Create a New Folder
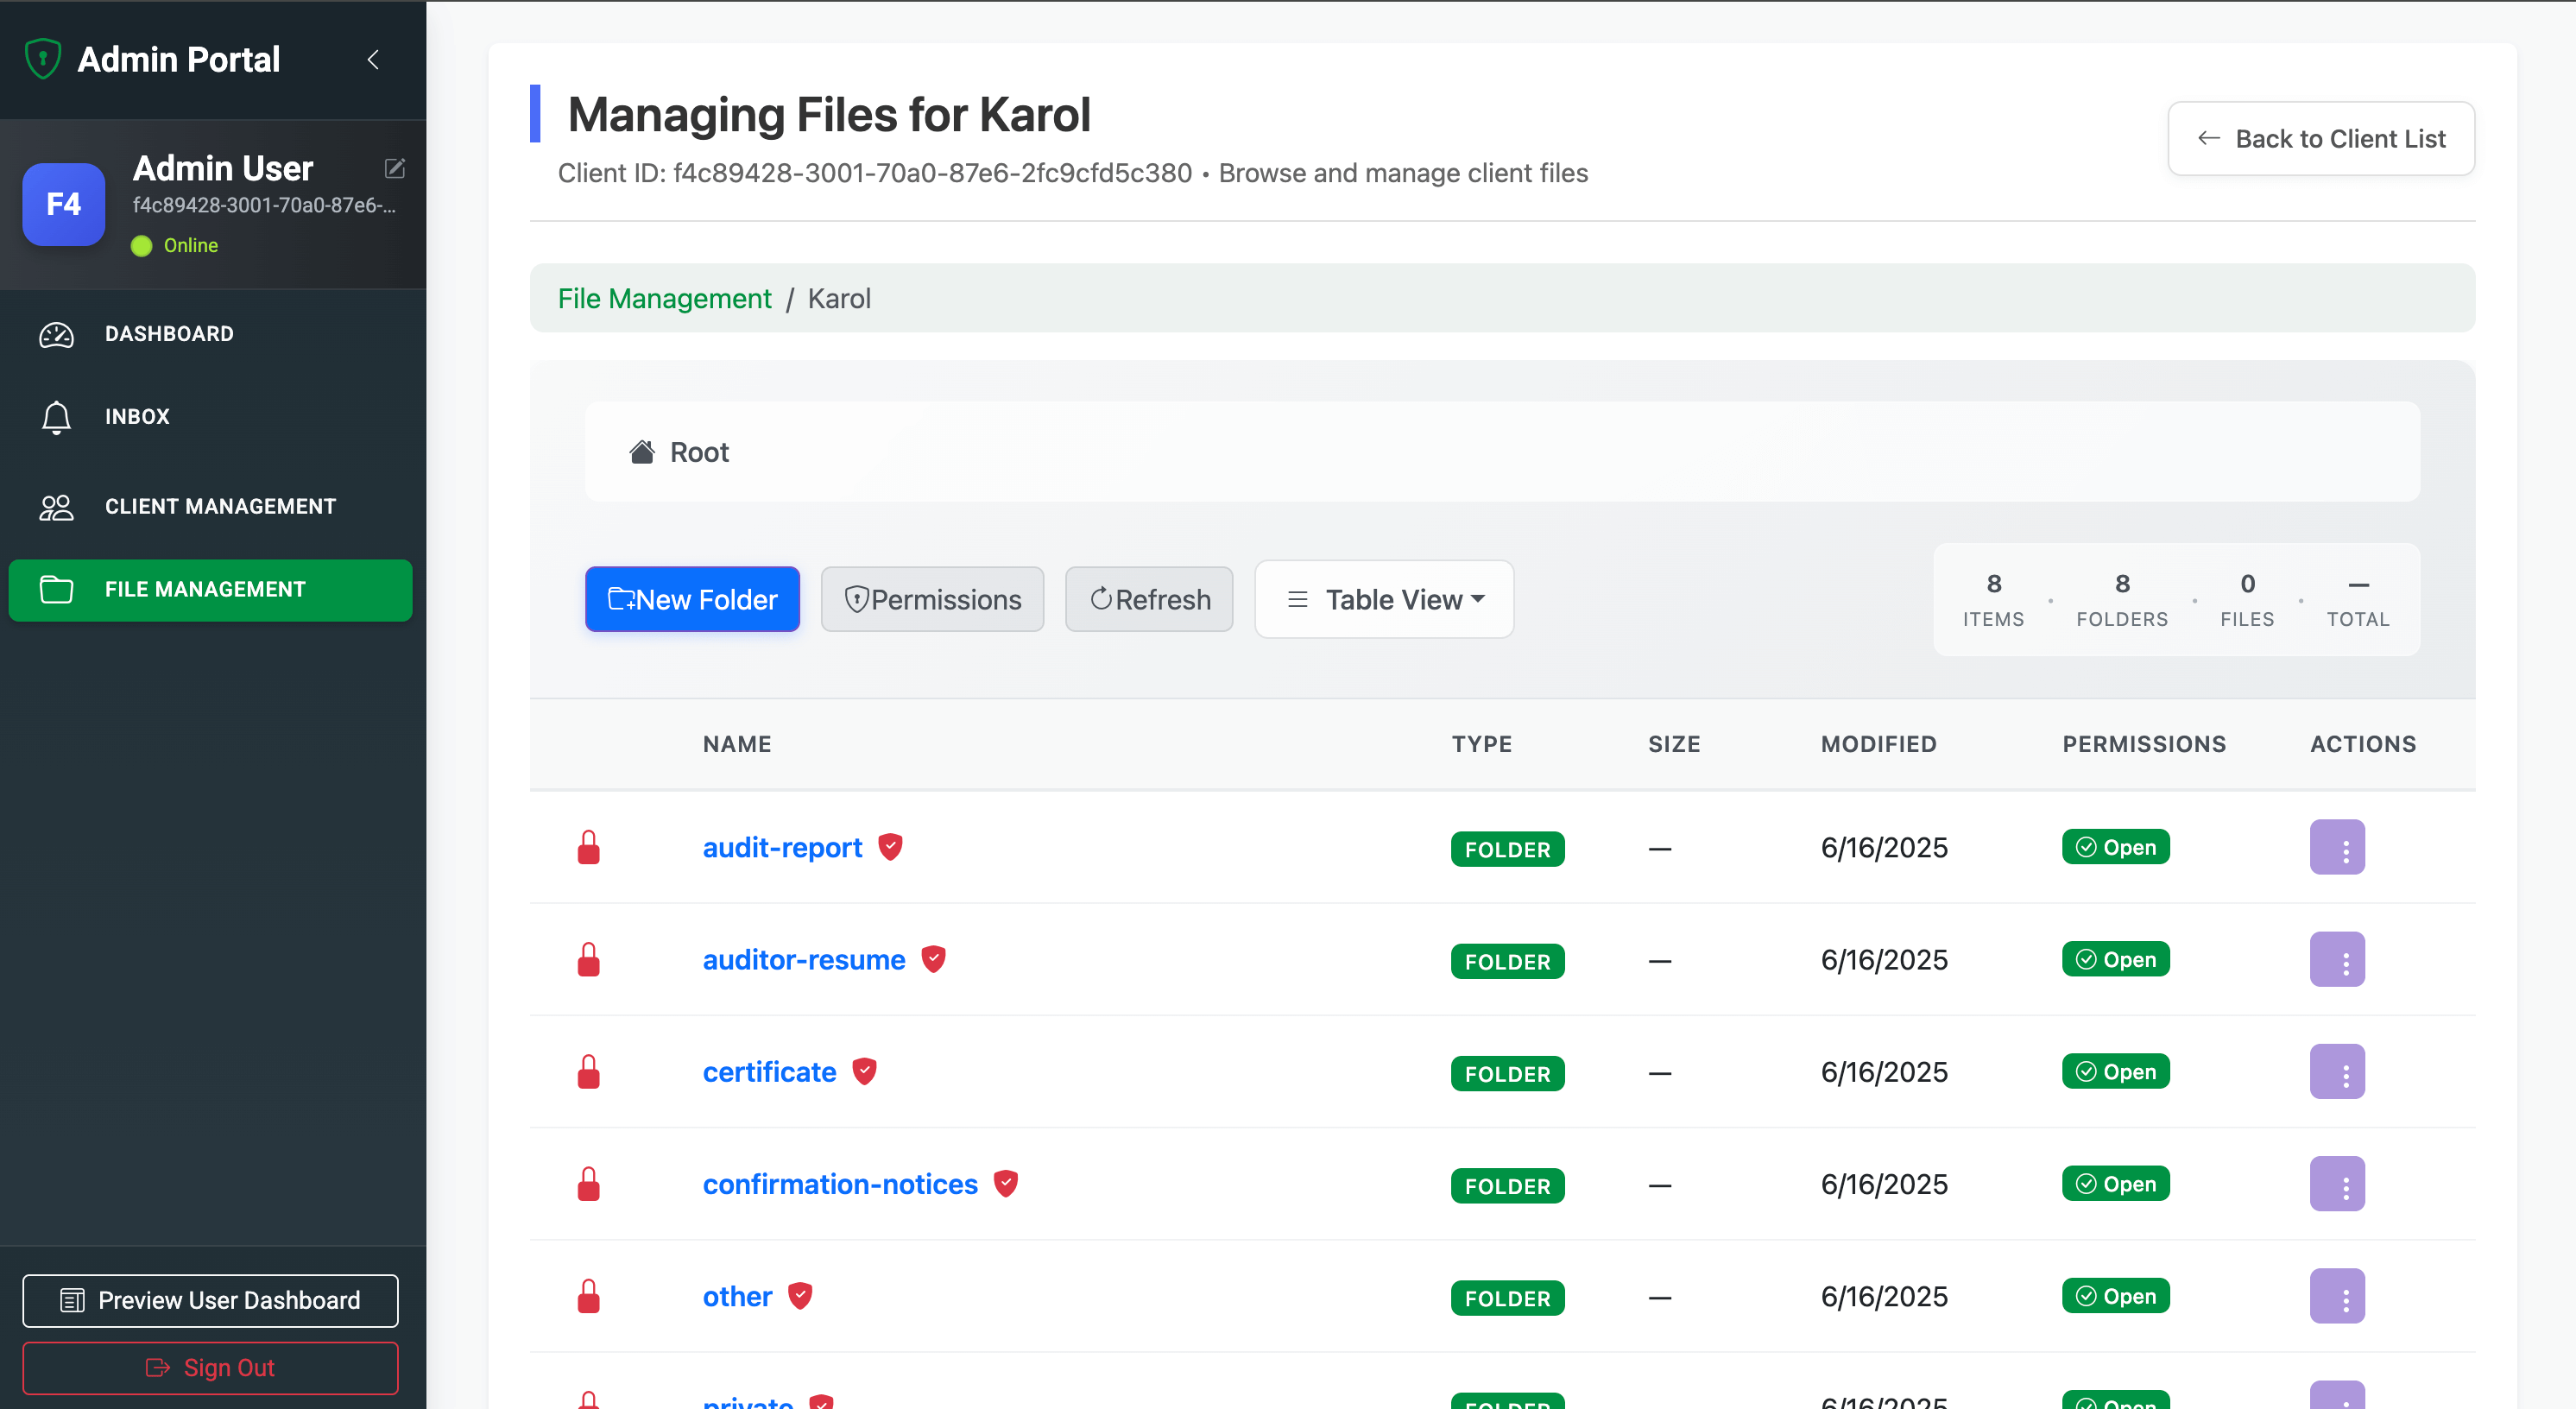 (692, 598)
